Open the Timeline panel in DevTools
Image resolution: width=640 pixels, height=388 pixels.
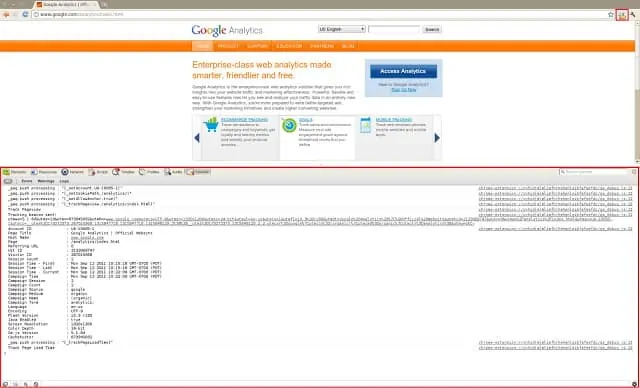124,172
